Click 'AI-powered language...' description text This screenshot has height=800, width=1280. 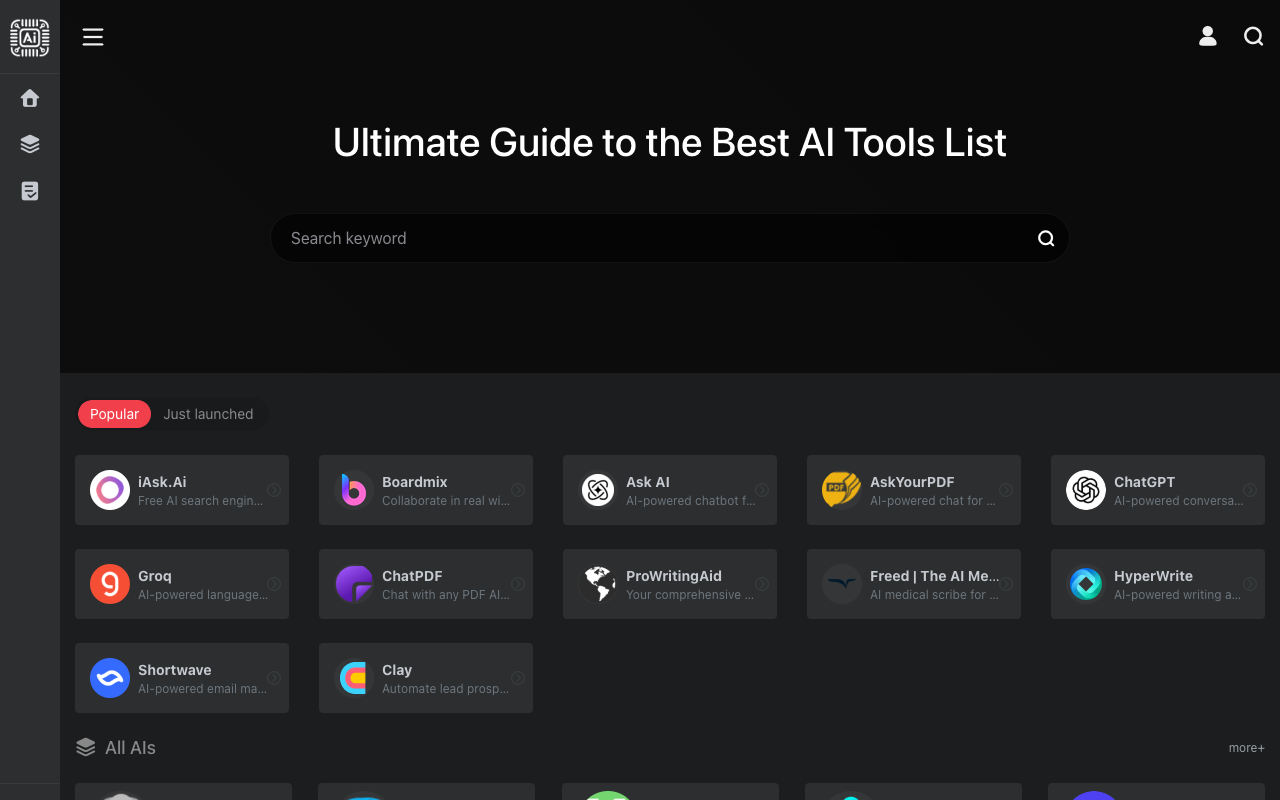[203, 595]
